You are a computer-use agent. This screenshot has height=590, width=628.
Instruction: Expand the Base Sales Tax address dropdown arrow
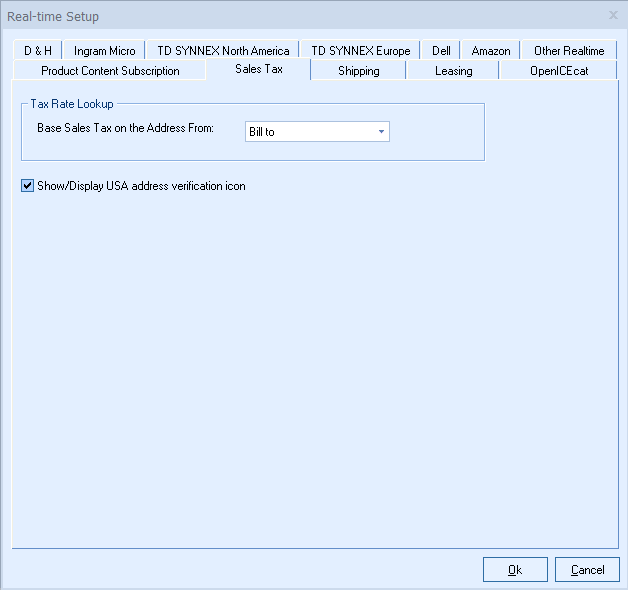pos(381,132)
